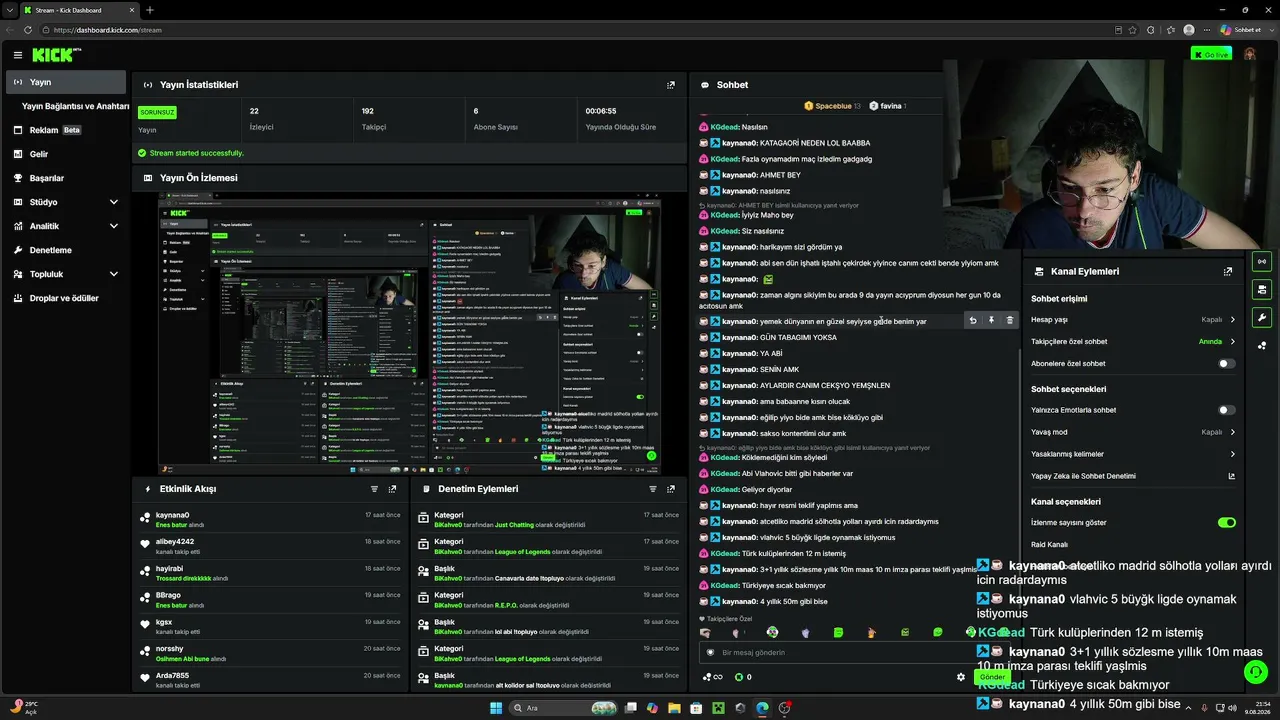Viewport: 1280px width, 720px height.
Task: Click the green Go live button
Action: (x=1211, y=54)
